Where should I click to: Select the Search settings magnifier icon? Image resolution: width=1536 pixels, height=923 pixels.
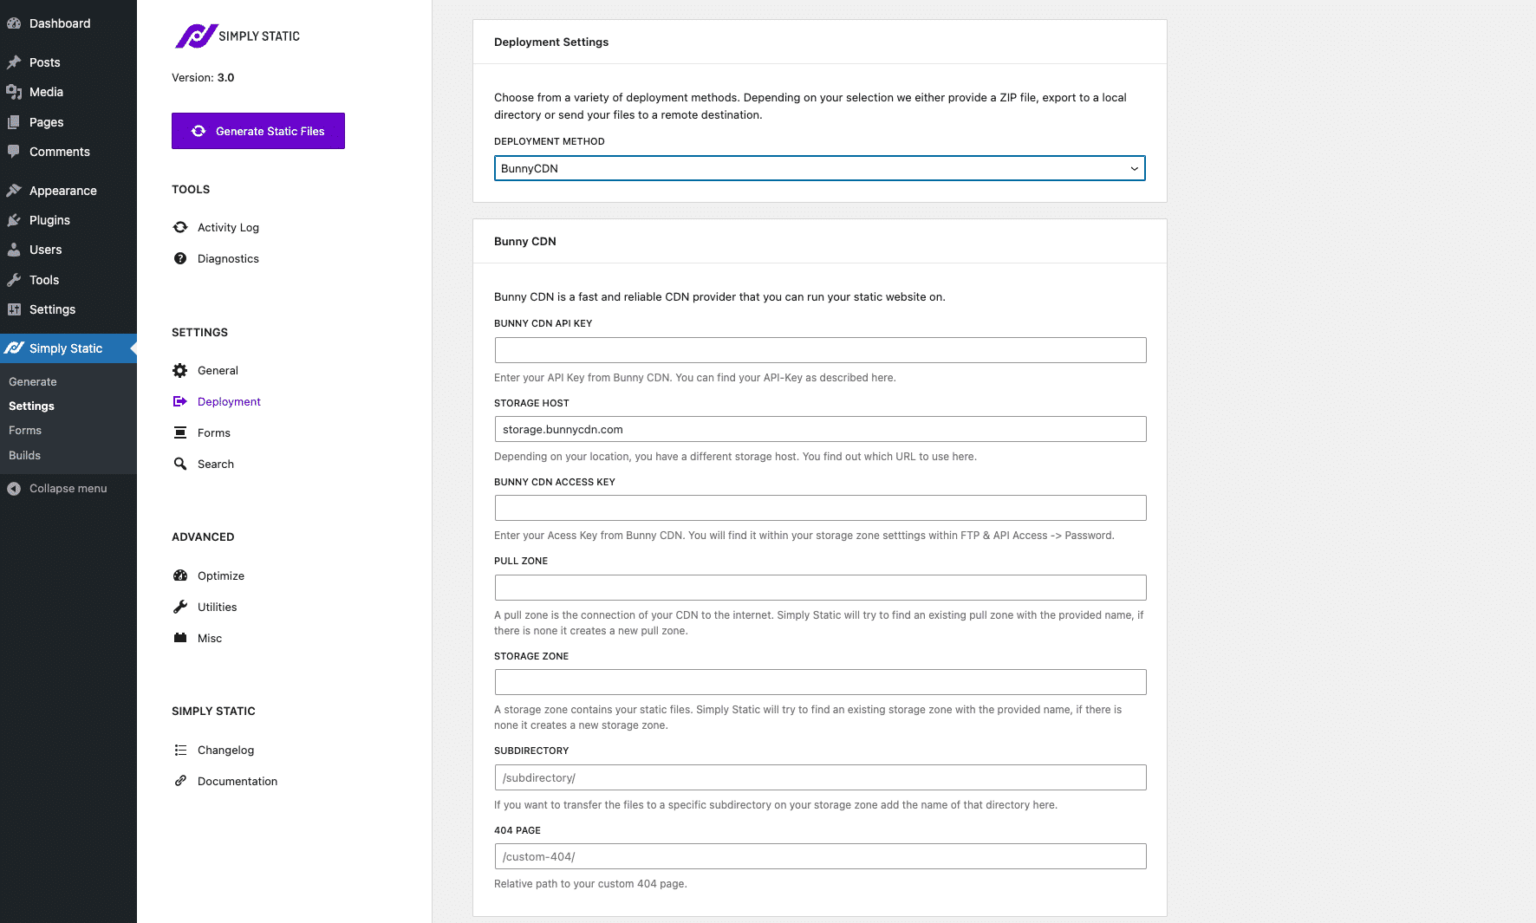[180, 463]
